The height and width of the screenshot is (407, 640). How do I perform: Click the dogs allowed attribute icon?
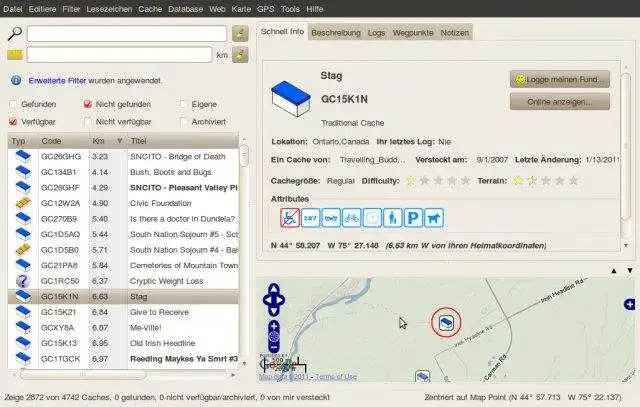(x=433, y=218)
